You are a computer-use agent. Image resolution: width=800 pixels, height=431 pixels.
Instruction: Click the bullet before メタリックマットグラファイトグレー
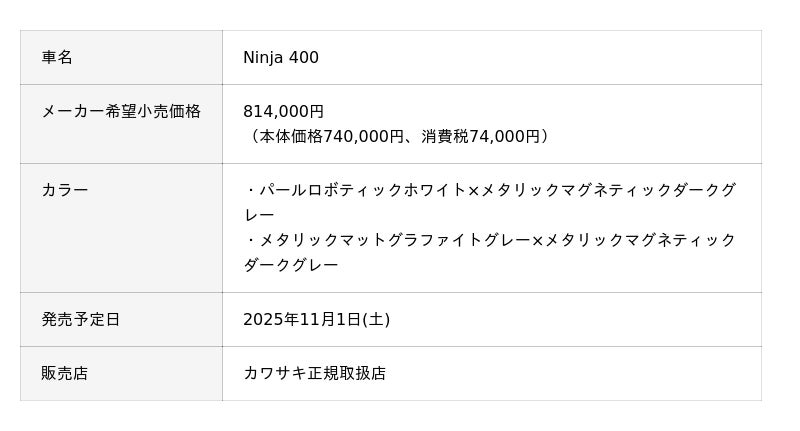(250, 240)
